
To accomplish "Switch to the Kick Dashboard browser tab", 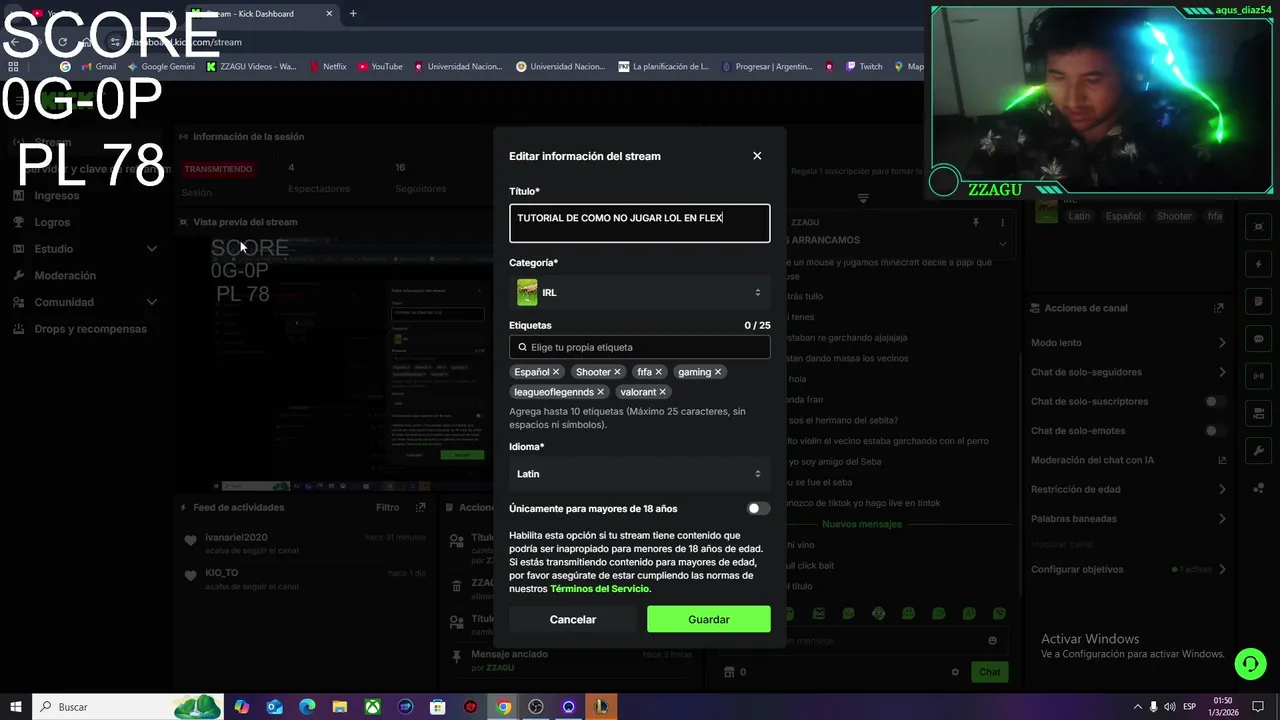I will [x=260, y=14].
